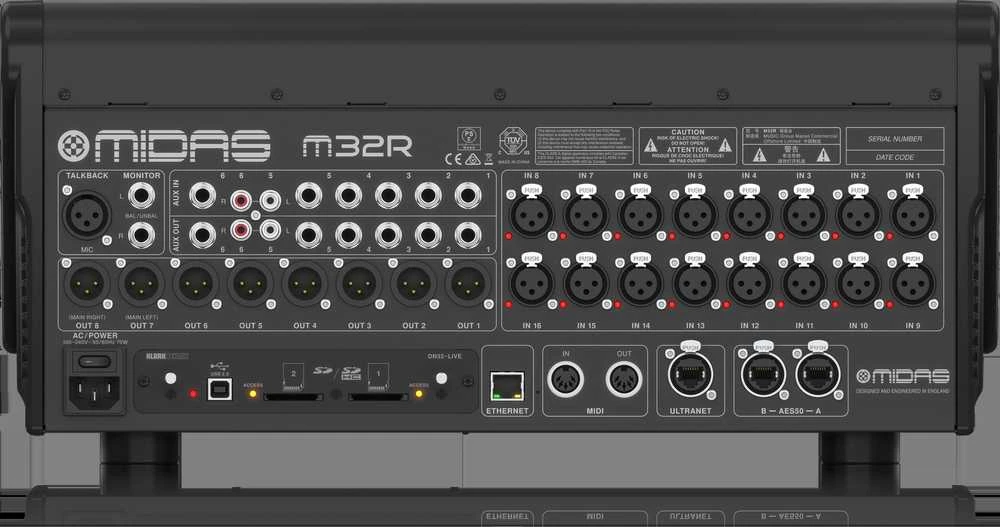Click the IN 8 XLR input
The image size is (1000, 527).
point(531,216)
